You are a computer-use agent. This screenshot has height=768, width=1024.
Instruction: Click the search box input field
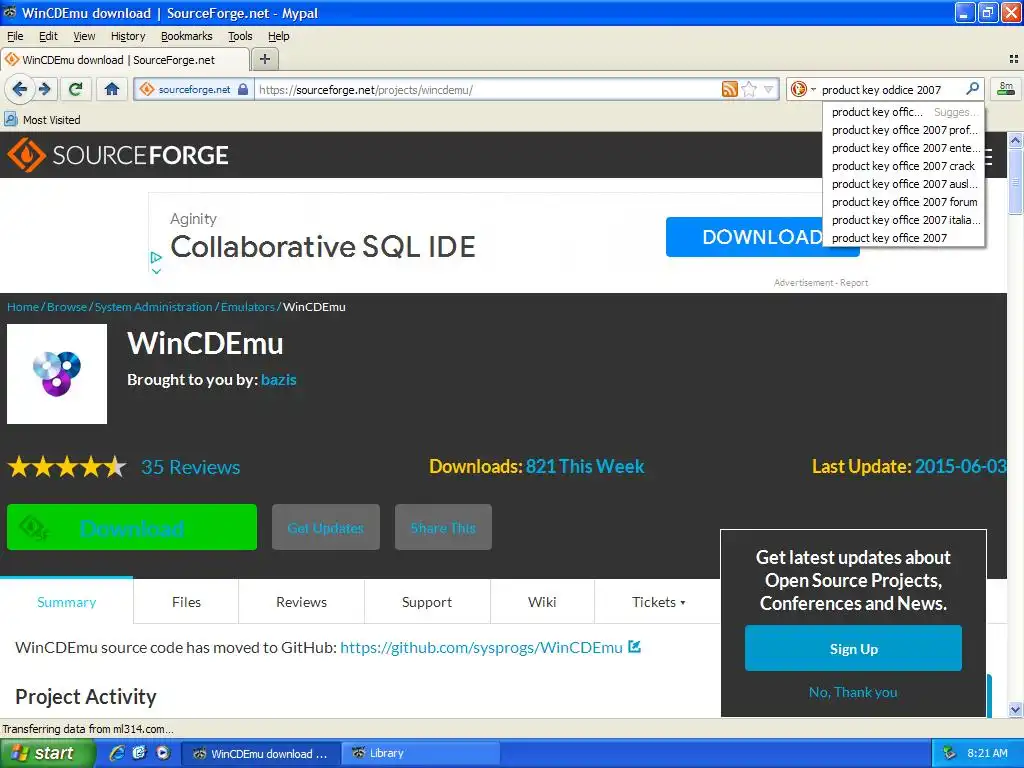pyautogui.click(x=891, y=89)
